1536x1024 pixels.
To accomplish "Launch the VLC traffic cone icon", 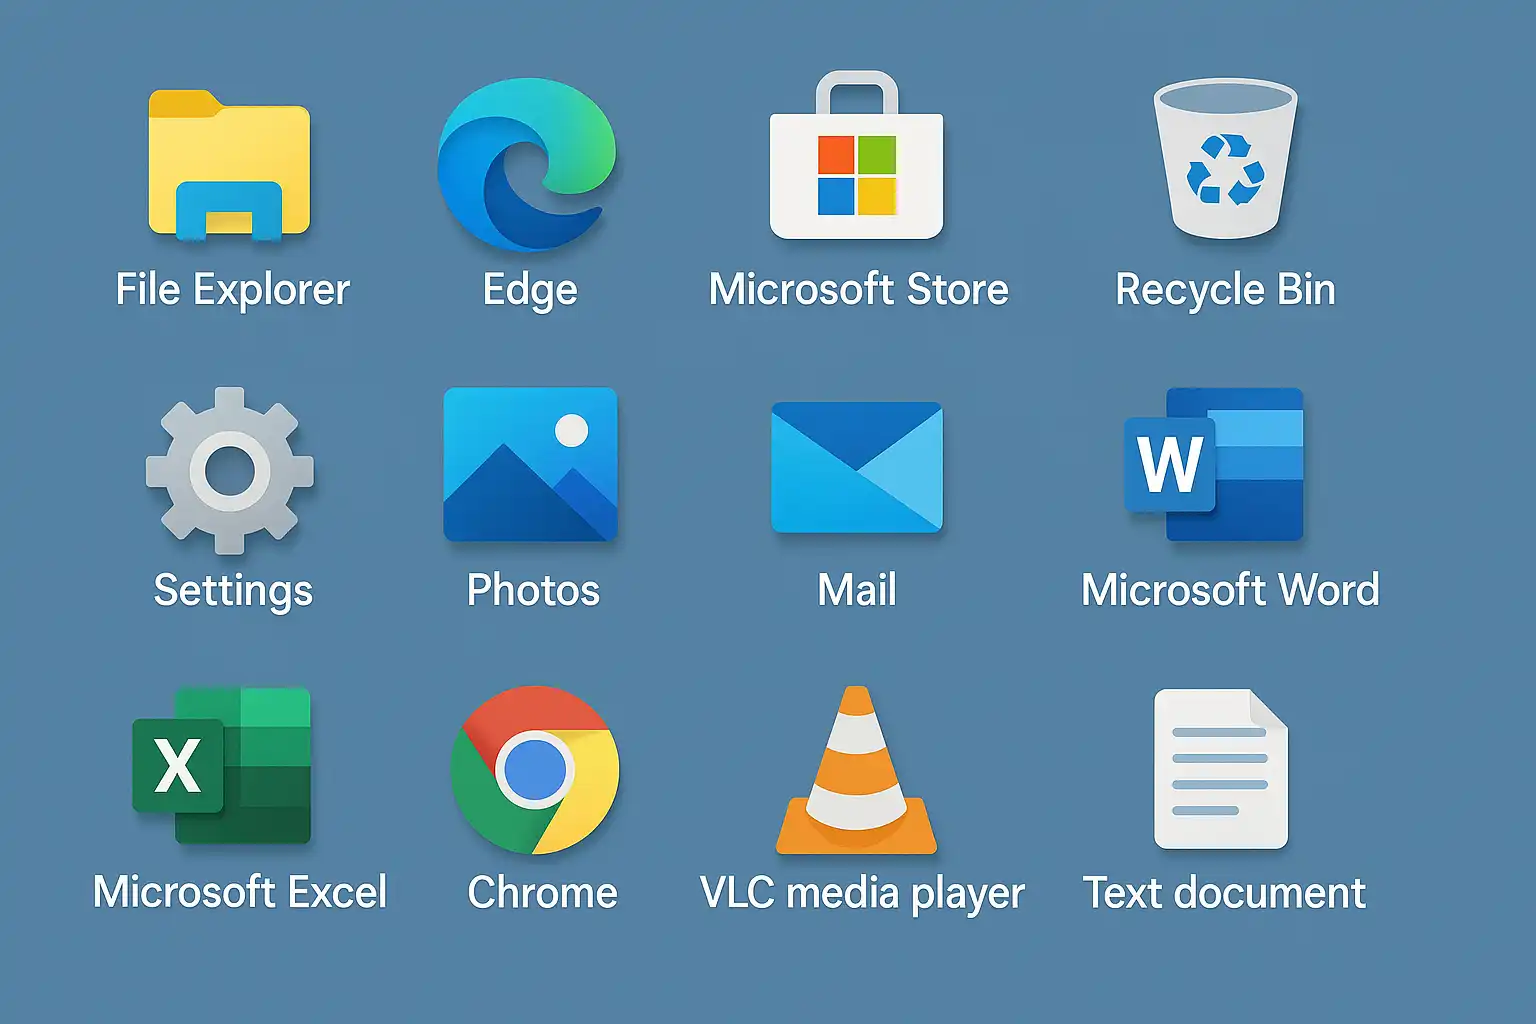I will [x=857, y=770].
